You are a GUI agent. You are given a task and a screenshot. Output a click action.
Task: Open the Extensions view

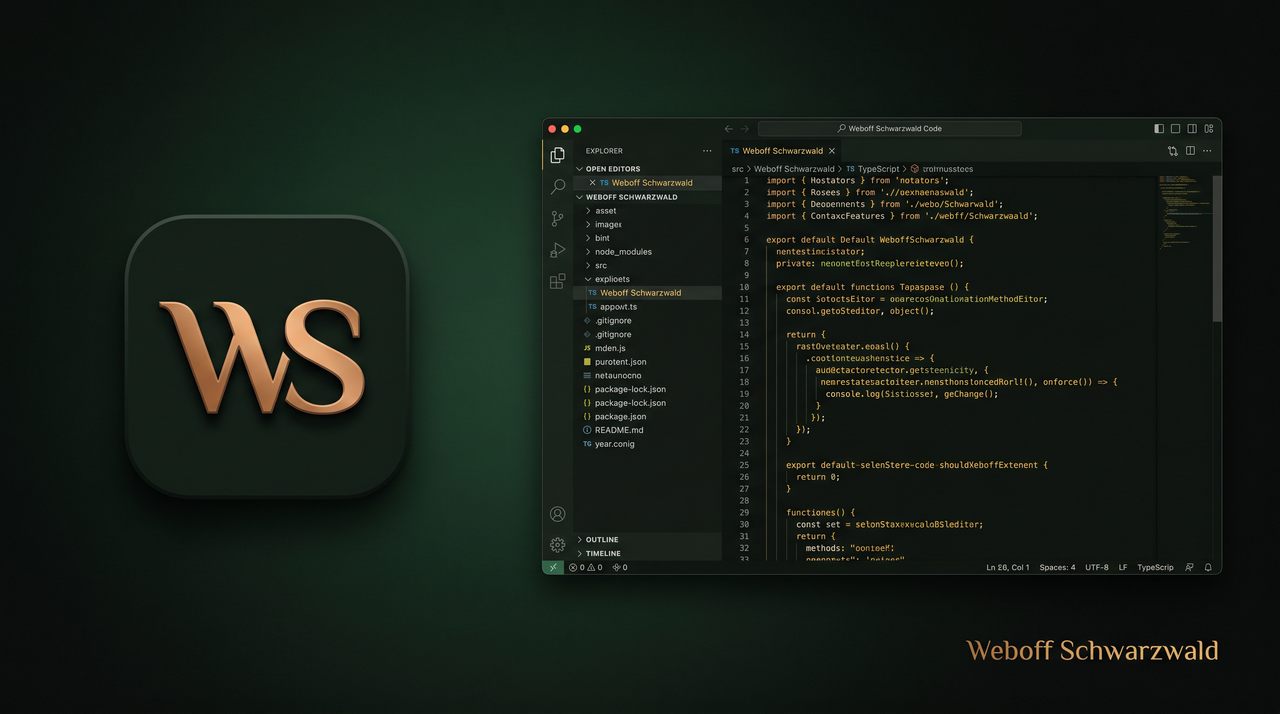558,281
